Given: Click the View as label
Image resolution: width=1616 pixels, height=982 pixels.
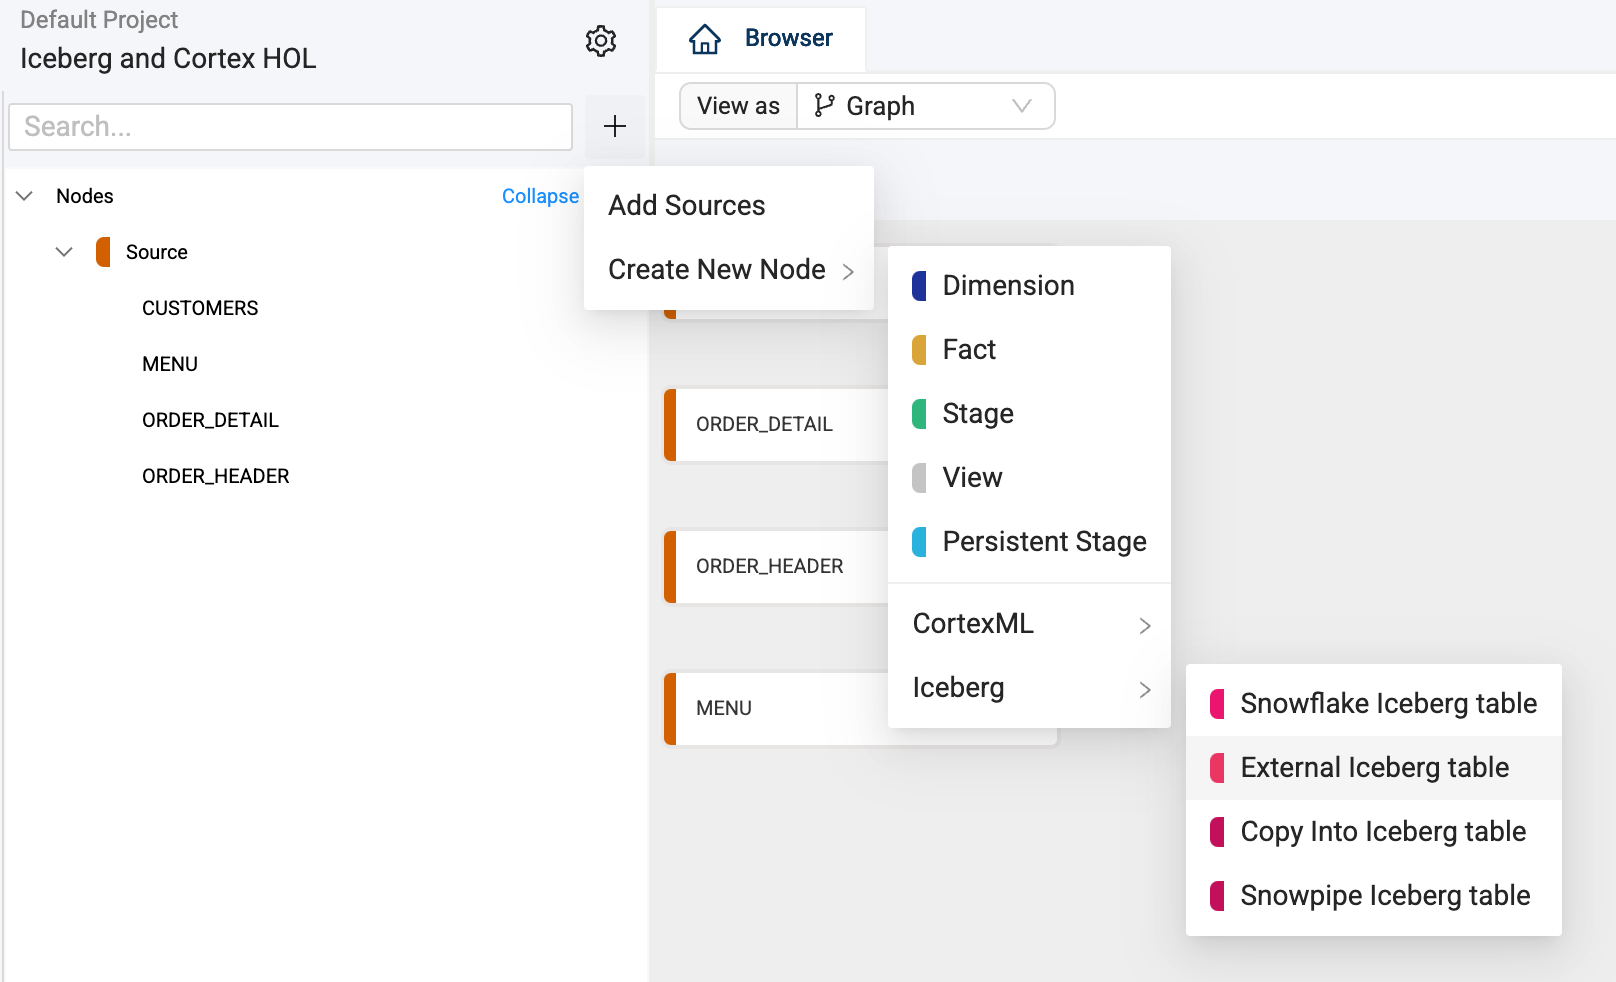Looking at the screenshot, I should point(738,106).
